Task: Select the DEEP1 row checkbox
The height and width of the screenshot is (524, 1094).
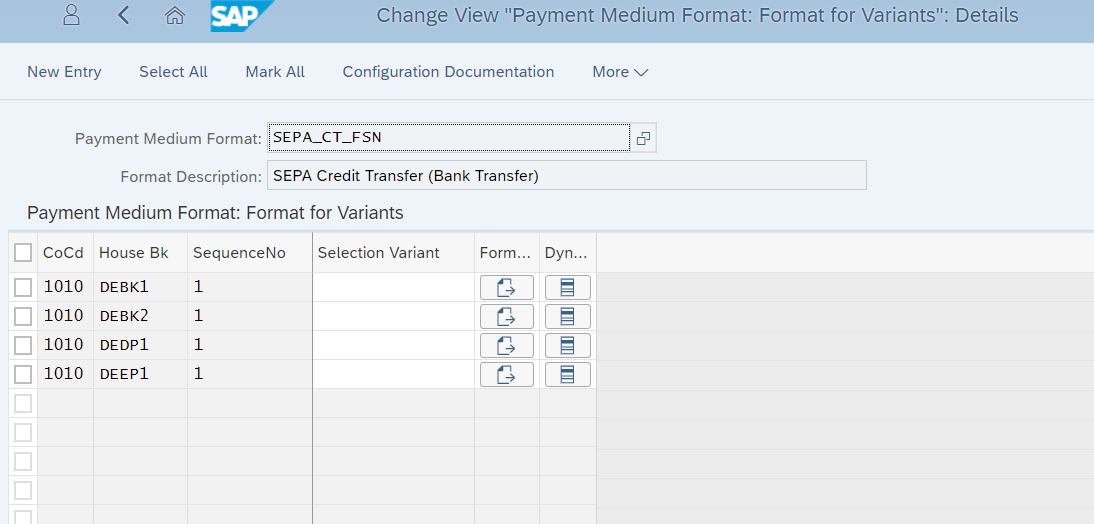Action: click(x=23, y=374)
